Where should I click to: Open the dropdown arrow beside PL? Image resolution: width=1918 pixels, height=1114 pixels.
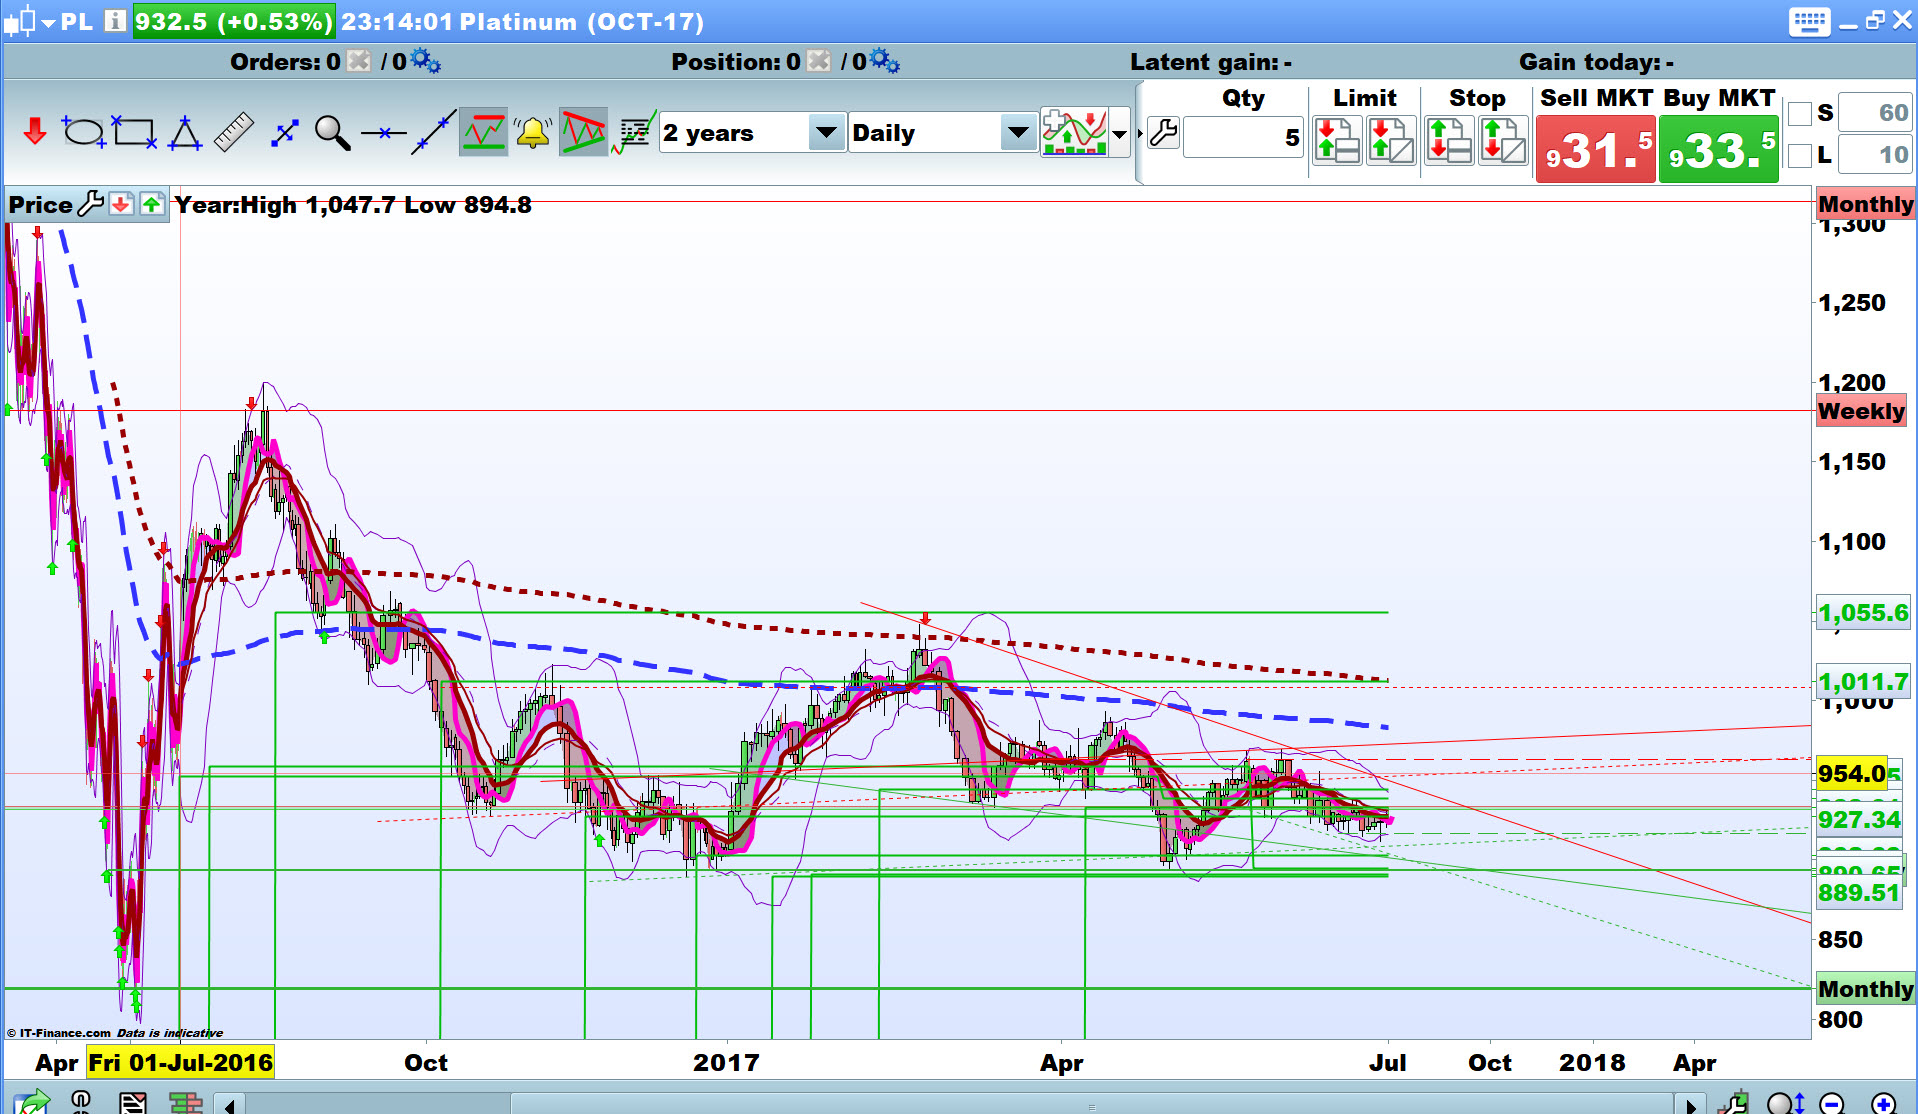point(48,22)
